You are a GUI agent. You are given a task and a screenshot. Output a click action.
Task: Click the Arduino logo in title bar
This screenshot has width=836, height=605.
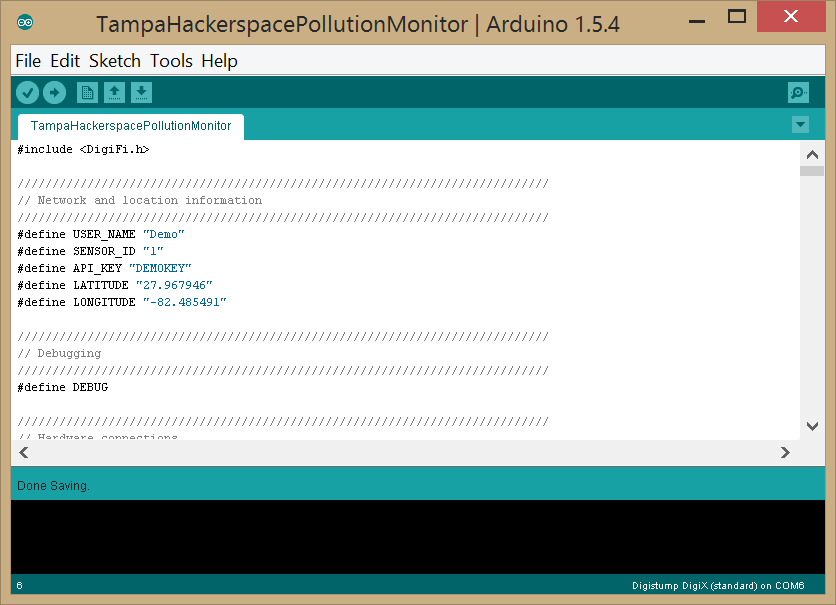coord(25,22)
